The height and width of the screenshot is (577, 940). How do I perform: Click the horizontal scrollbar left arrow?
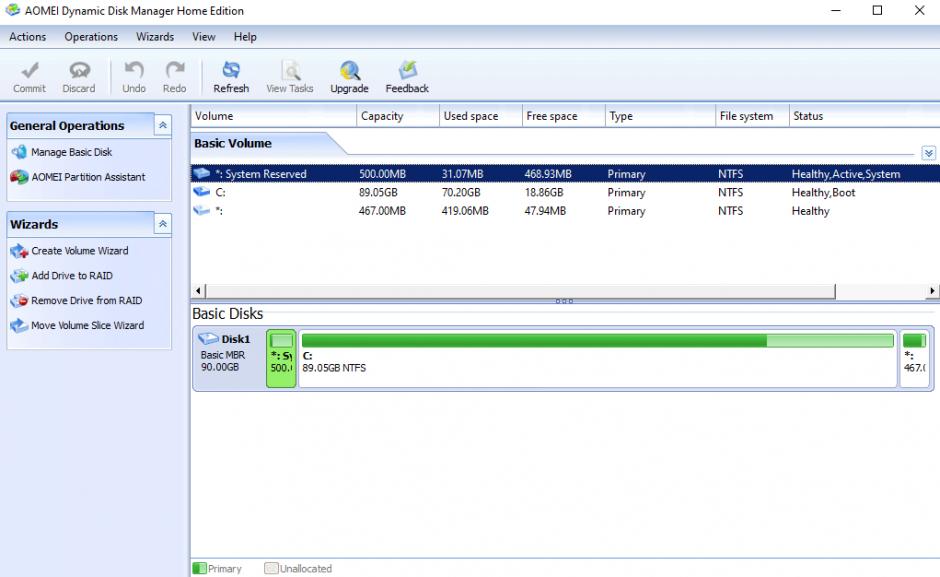(x=198, y=291)
